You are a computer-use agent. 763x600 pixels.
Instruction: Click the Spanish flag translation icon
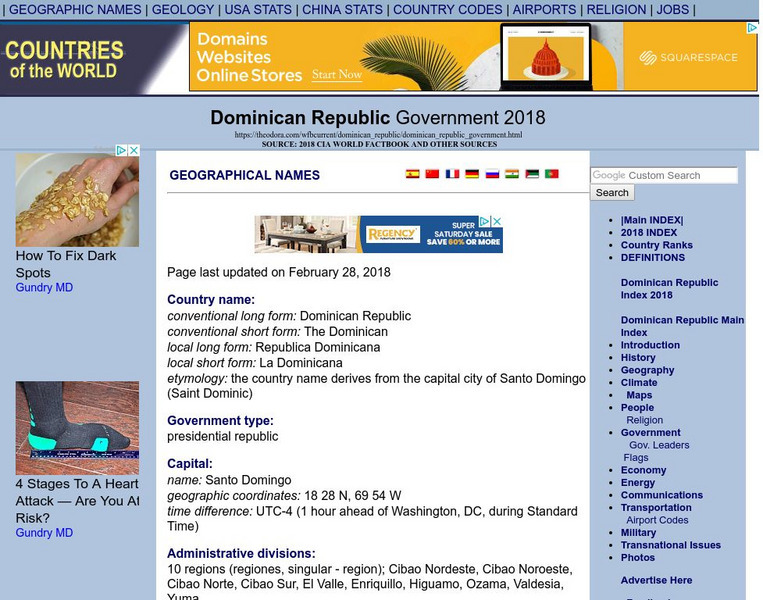coord(412,174)
